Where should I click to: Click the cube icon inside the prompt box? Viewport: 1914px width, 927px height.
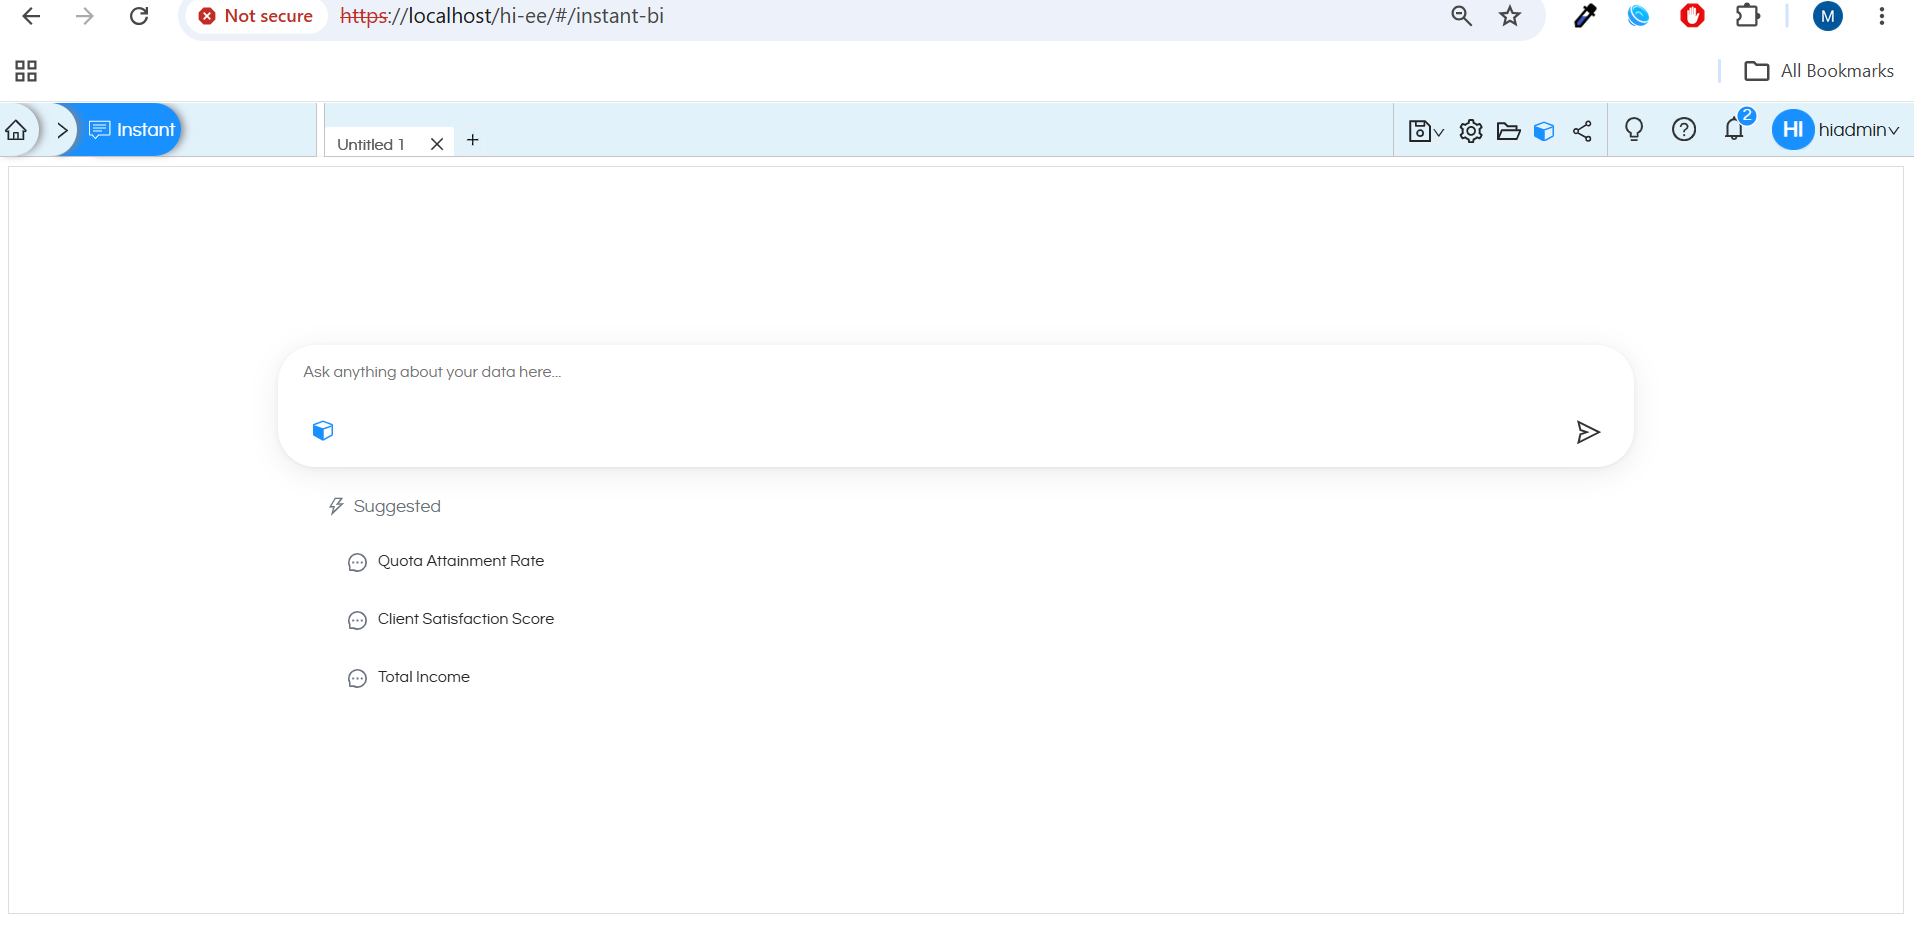click(x=323, y=430)
